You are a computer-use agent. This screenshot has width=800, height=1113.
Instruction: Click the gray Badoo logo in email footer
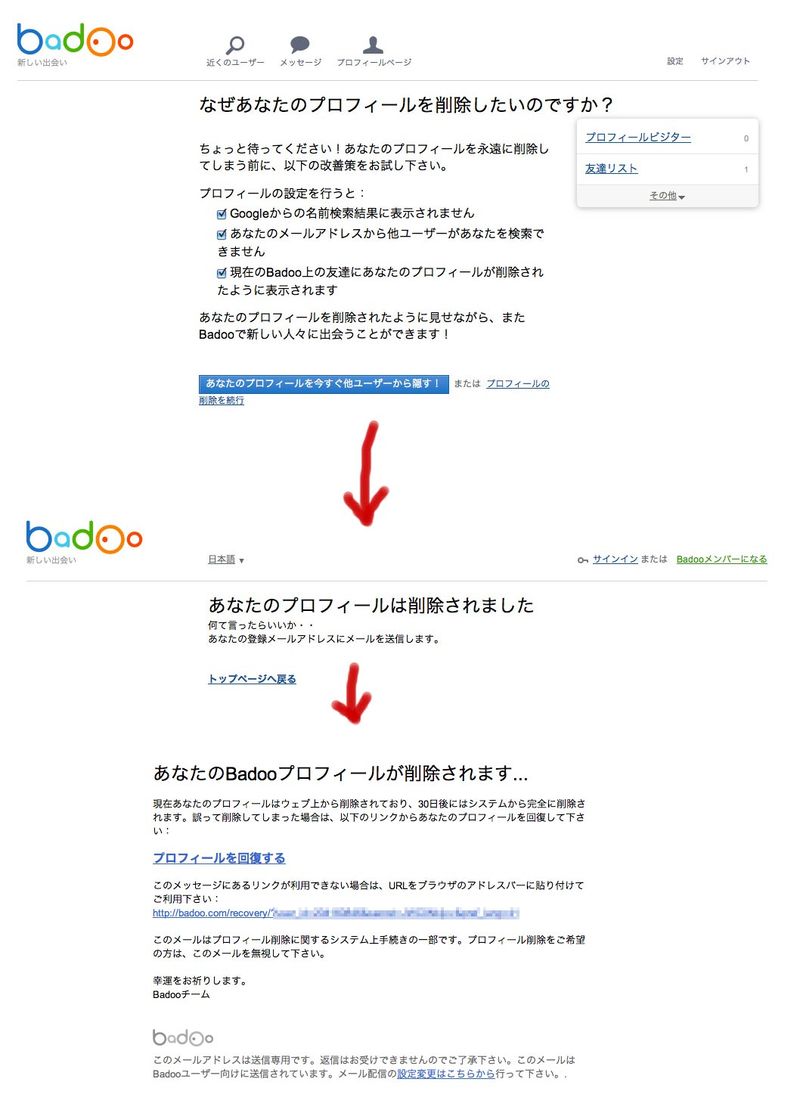(x=182, y=1038)
